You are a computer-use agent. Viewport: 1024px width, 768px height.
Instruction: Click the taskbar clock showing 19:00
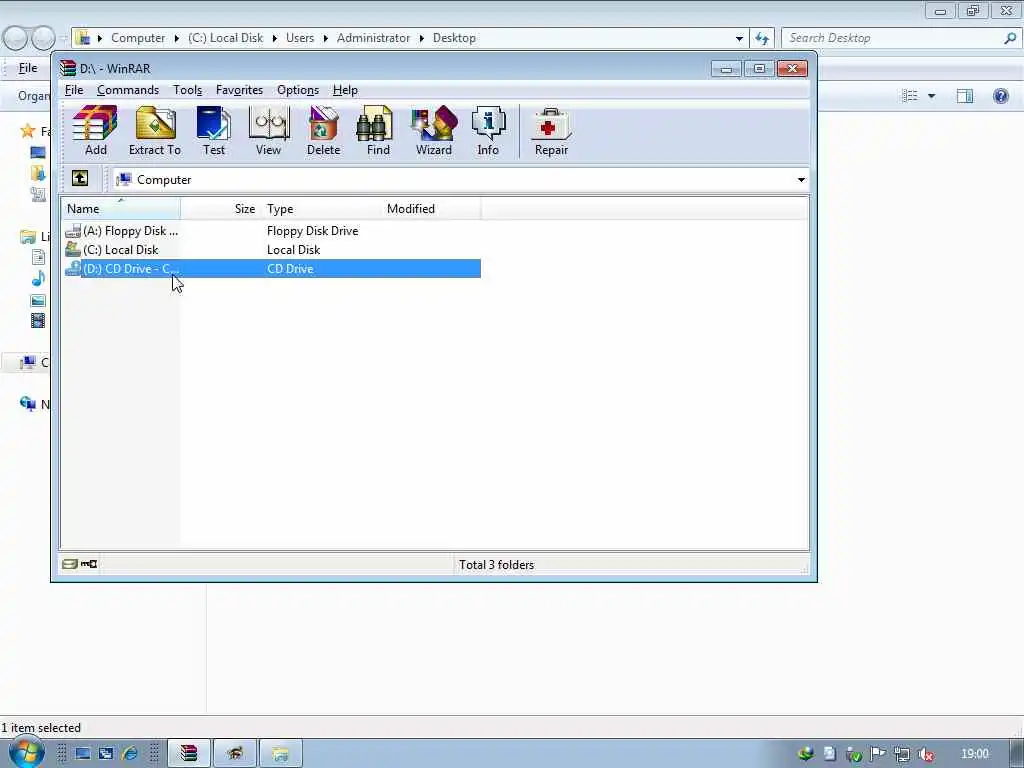pyautogui.click(x=974, y=754)
